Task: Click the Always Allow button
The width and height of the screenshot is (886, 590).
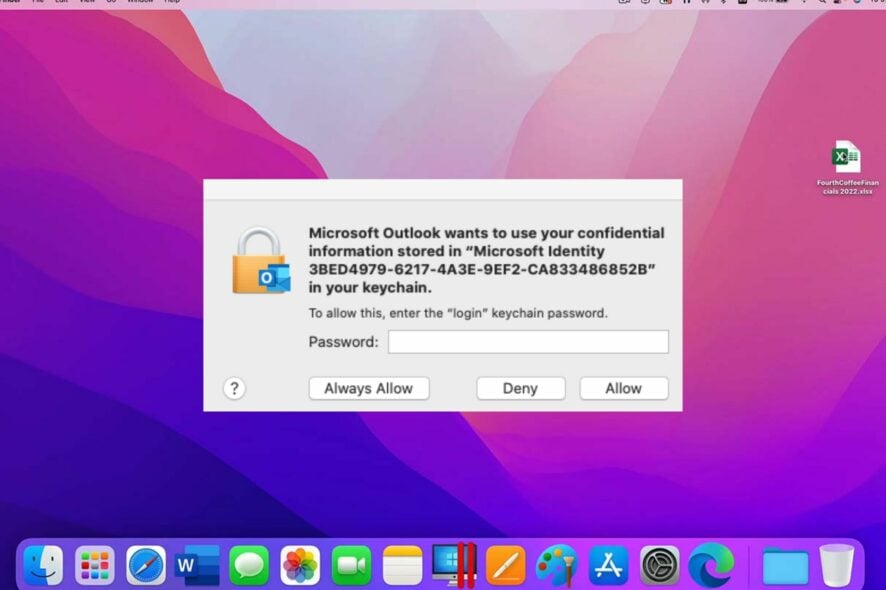Action: [368, 388]
